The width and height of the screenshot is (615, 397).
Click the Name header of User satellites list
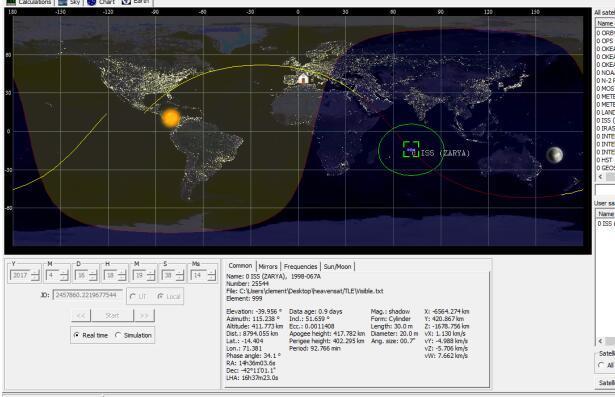pos(605,214)
